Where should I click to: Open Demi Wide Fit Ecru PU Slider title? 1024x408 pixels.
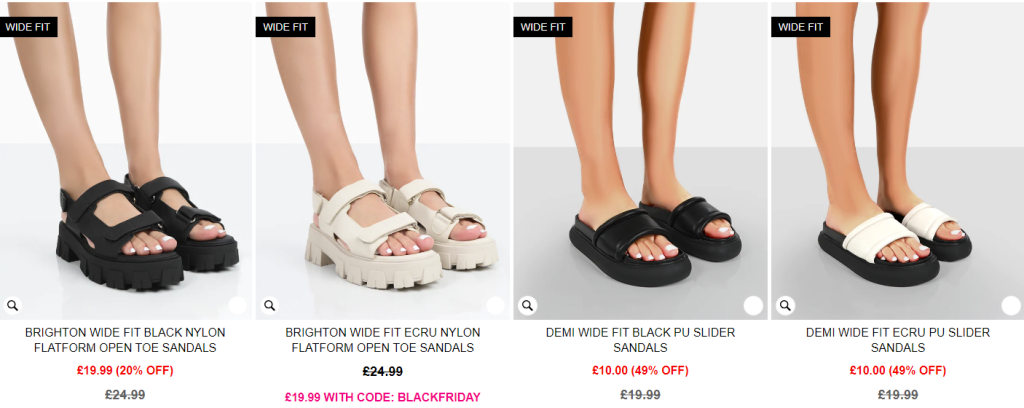898,340
